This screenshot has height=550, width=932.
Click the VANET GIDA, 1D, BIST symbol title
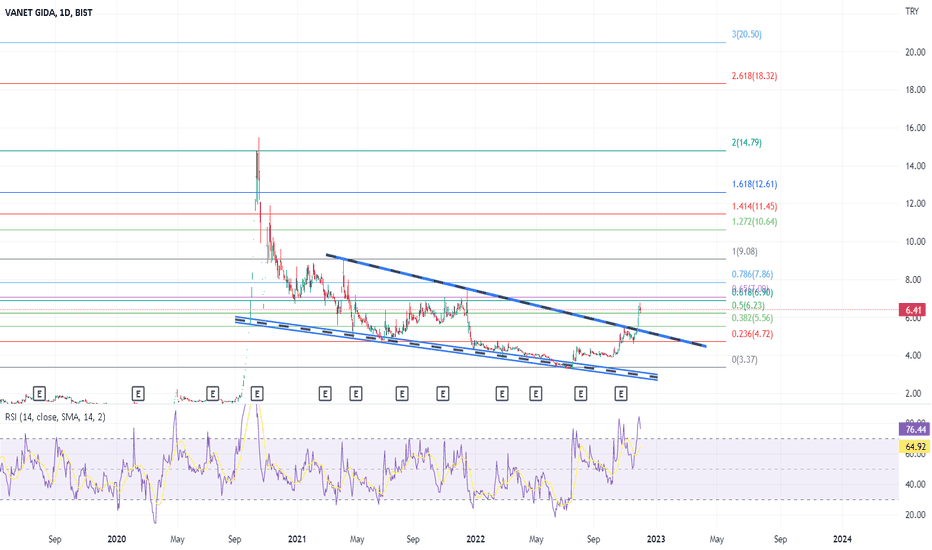point(49,12)
